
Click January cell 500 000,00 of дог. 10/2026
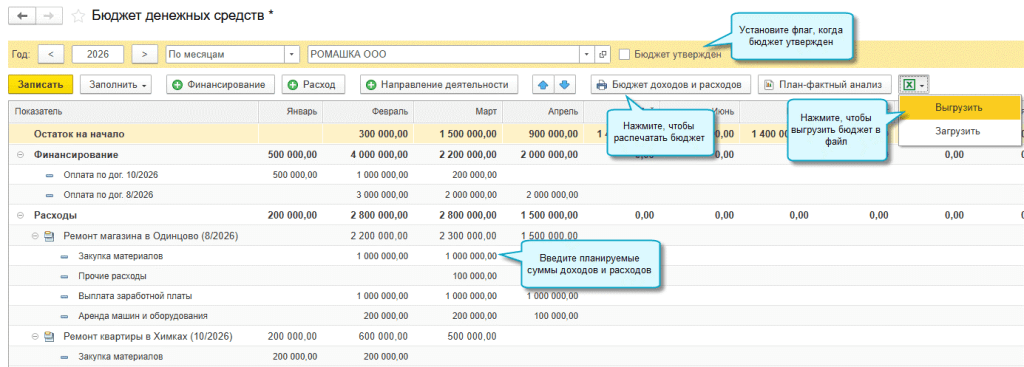click(295, 175)
